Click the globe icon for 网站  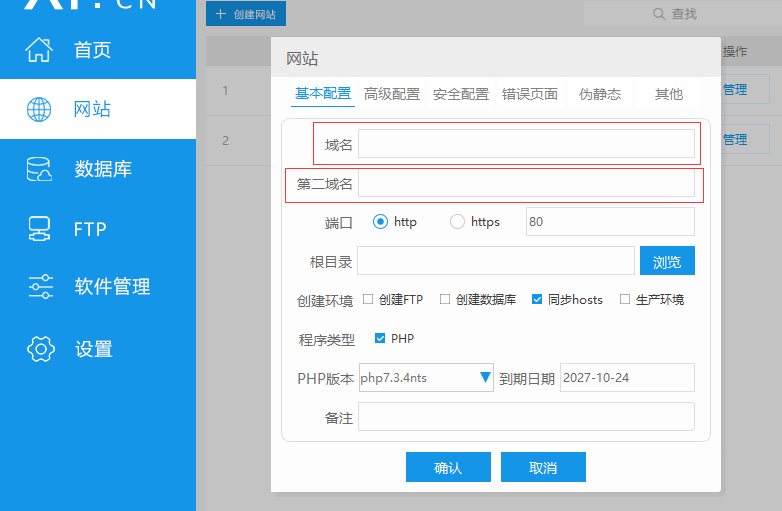pyautogui.click(x=39, y=109)
